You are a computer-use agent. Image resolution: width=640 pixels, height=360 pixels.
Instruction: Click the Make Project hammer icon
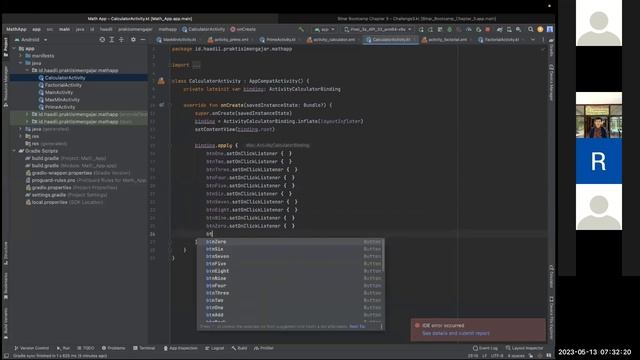click(x=301, y=29)
